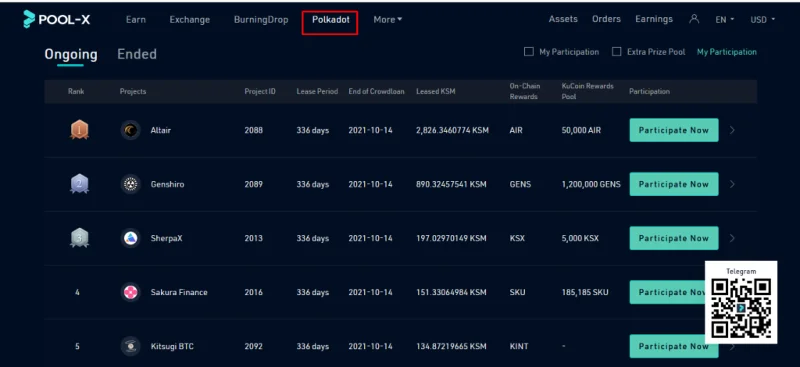The image size is (800, 367).
Task: Click the 5,000 KSX reward value
Action: pos(580,238)
